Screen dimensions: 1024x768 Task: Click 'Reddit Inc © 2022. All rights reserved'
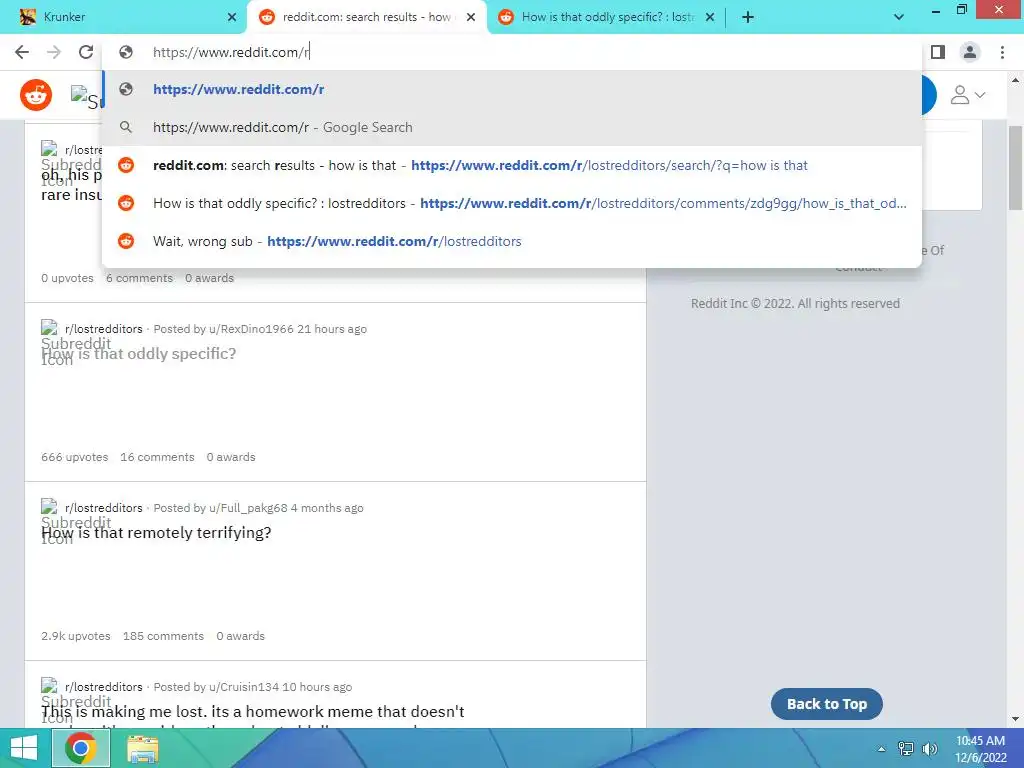pyautogui.click(x=795, y=304)
